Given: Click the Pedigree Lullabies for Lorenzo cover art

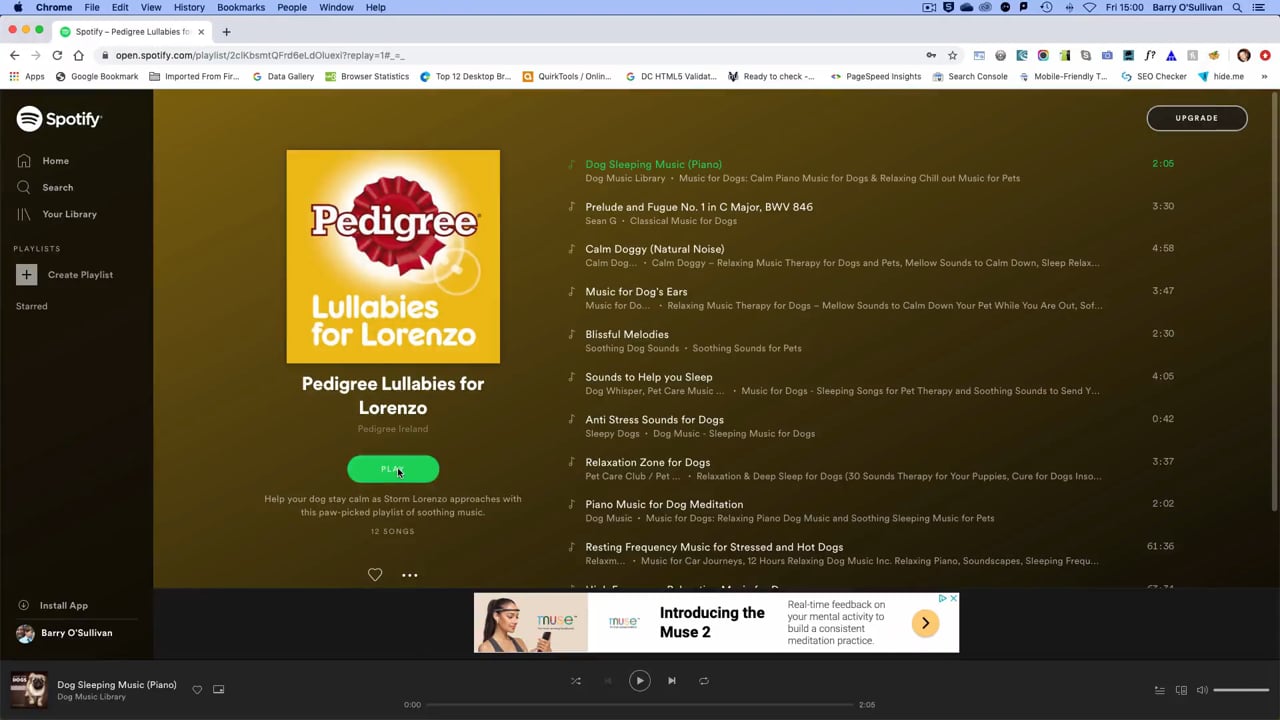Looking at the screenshot, I should [x=393, y=257].
